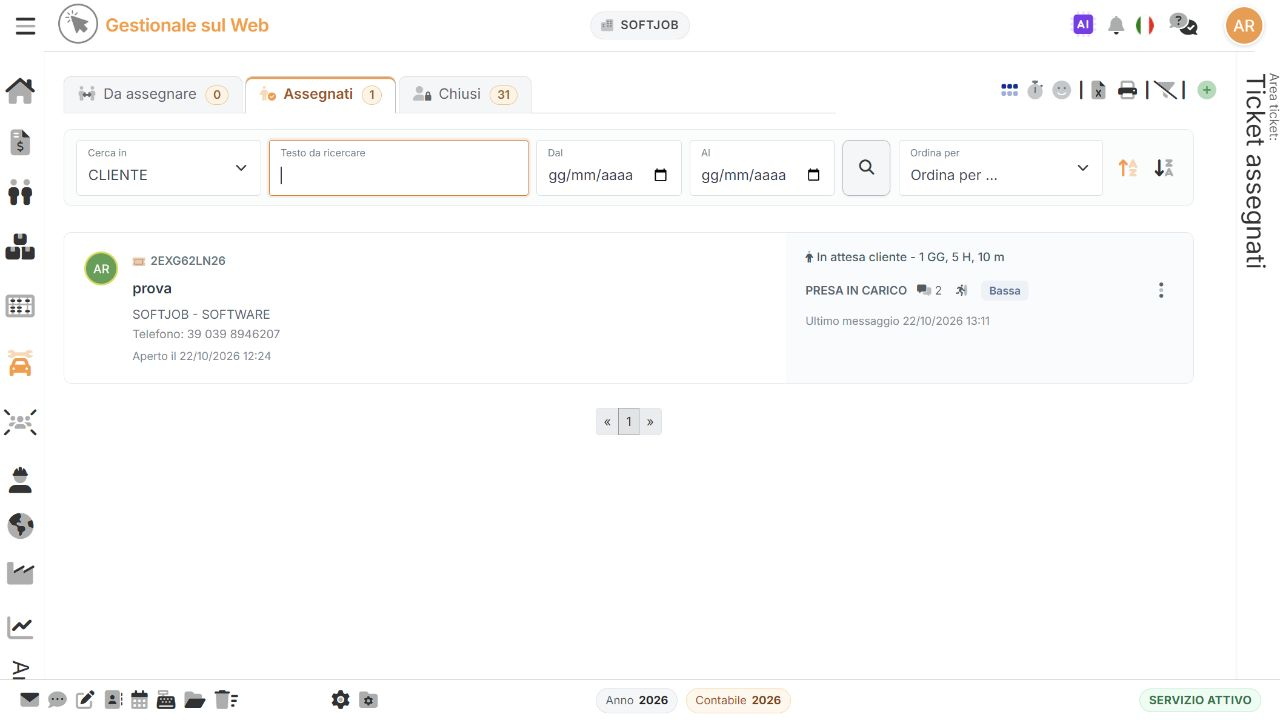Open the invoice document sidebar icon
The width and height of the screenshot is (1280, 720).
[20, 143]
